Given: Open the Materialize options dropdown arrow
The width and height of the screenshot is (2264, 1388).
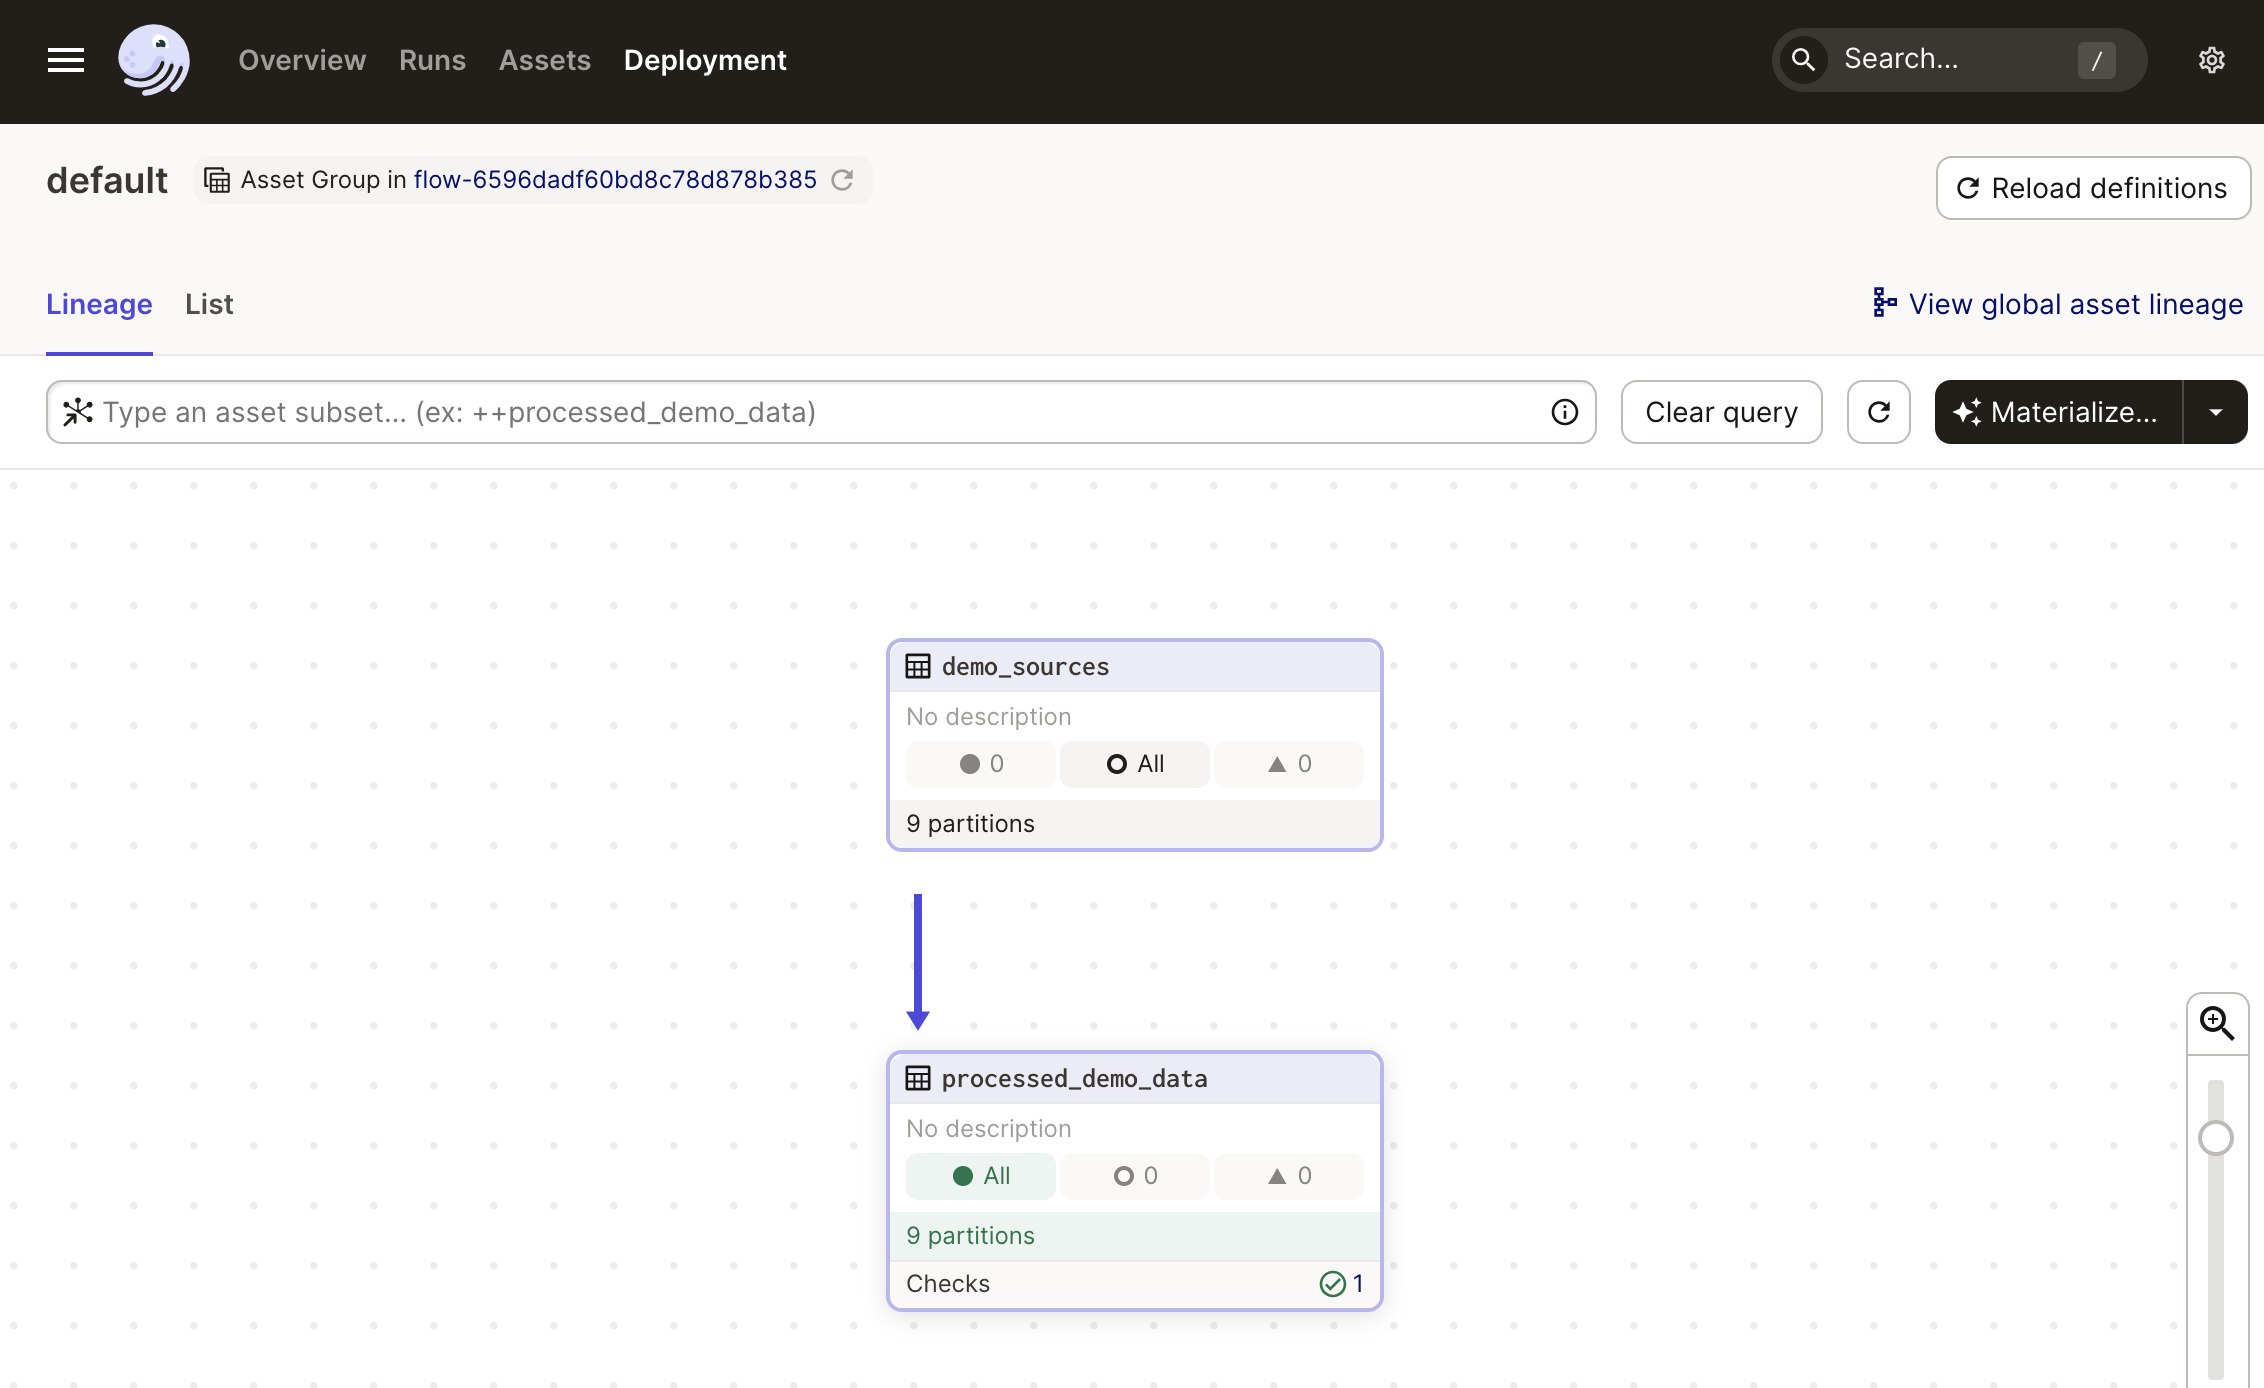Looking at the screenshot, I should [x=2217, y=412].
